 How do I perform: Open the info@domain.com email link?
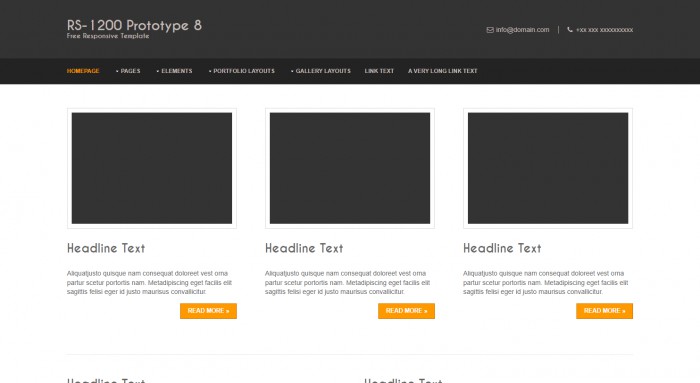pyautogui.click(x=522, y=30)
